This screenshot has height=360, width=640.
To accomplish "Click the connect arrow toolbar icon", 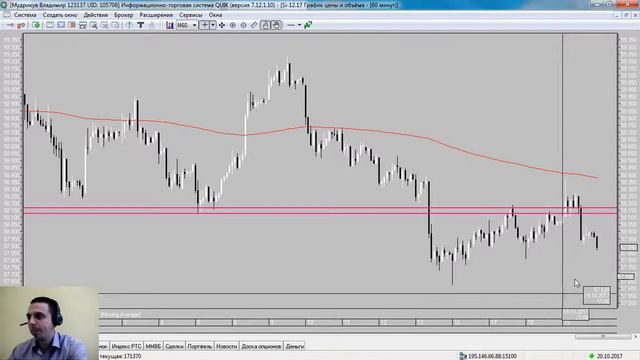I will (x=10, y=25).
